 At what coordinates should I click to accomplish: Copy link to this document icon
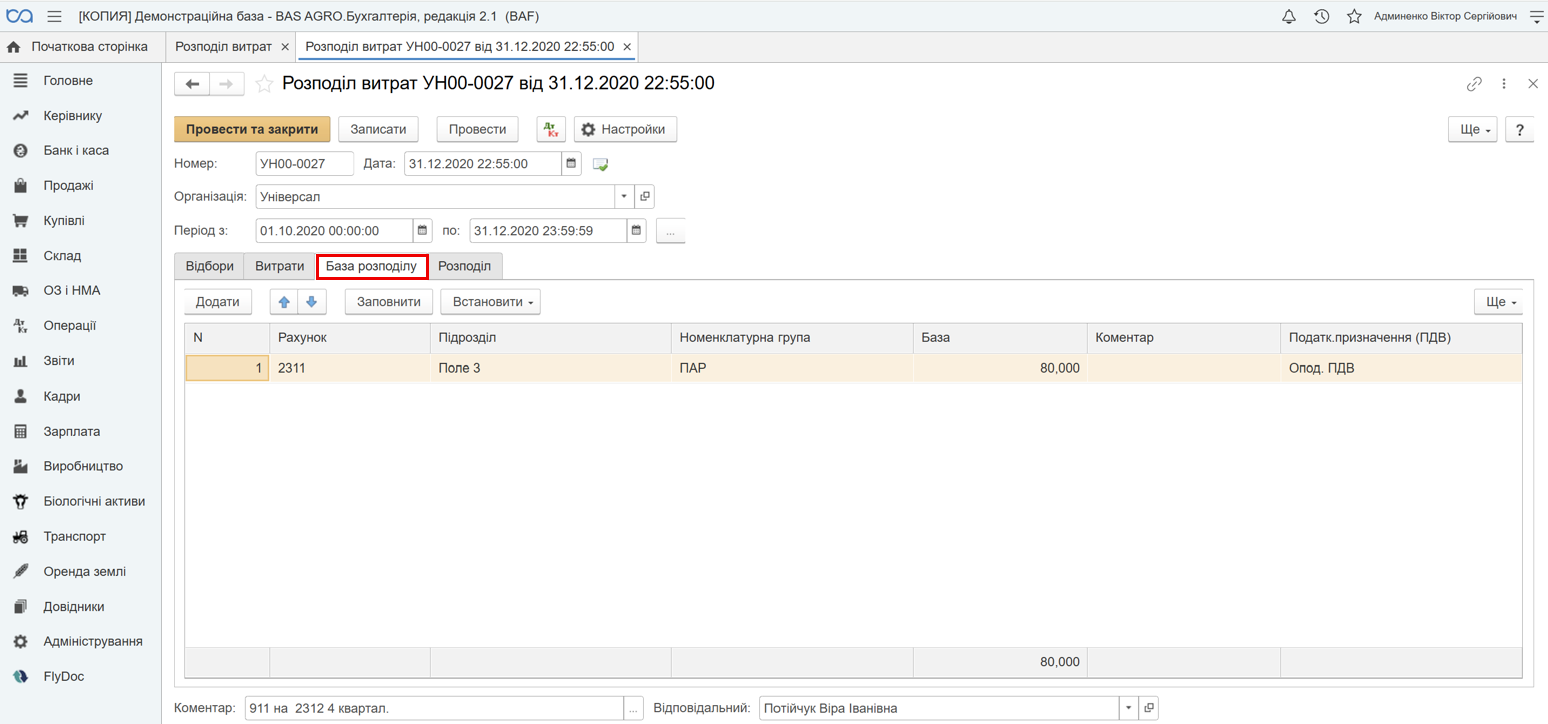1474,84
